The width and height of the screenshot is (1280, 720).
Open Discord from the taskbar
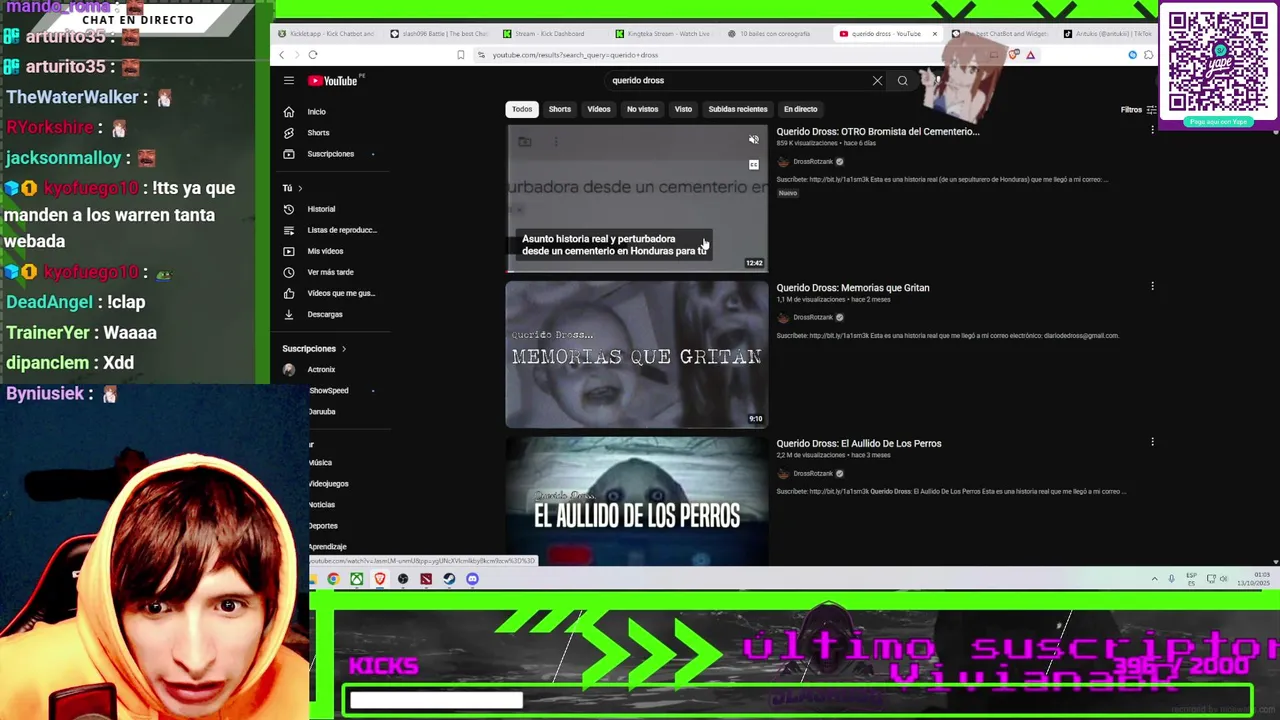472,579
